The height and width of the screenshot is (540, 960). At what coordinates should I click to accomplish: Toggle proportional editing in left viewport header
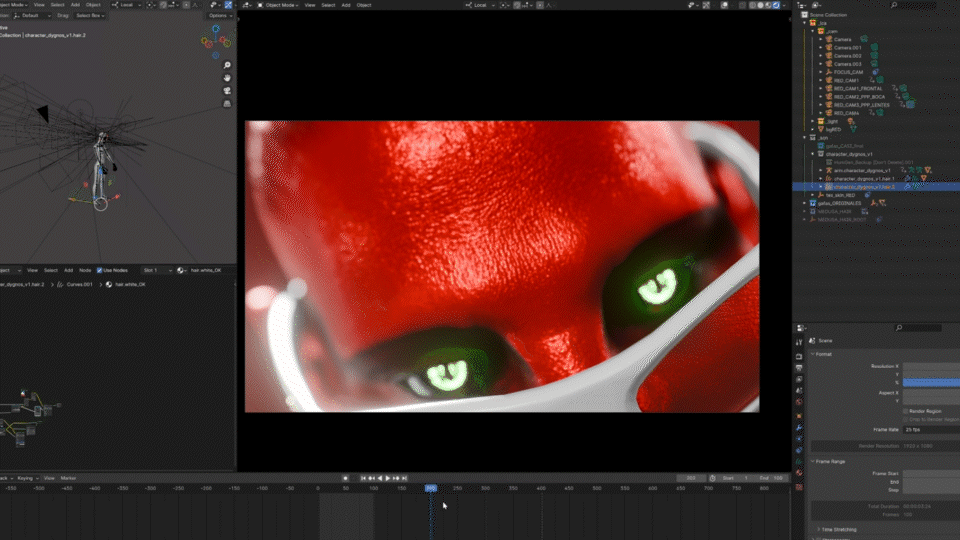coord(187,5)
